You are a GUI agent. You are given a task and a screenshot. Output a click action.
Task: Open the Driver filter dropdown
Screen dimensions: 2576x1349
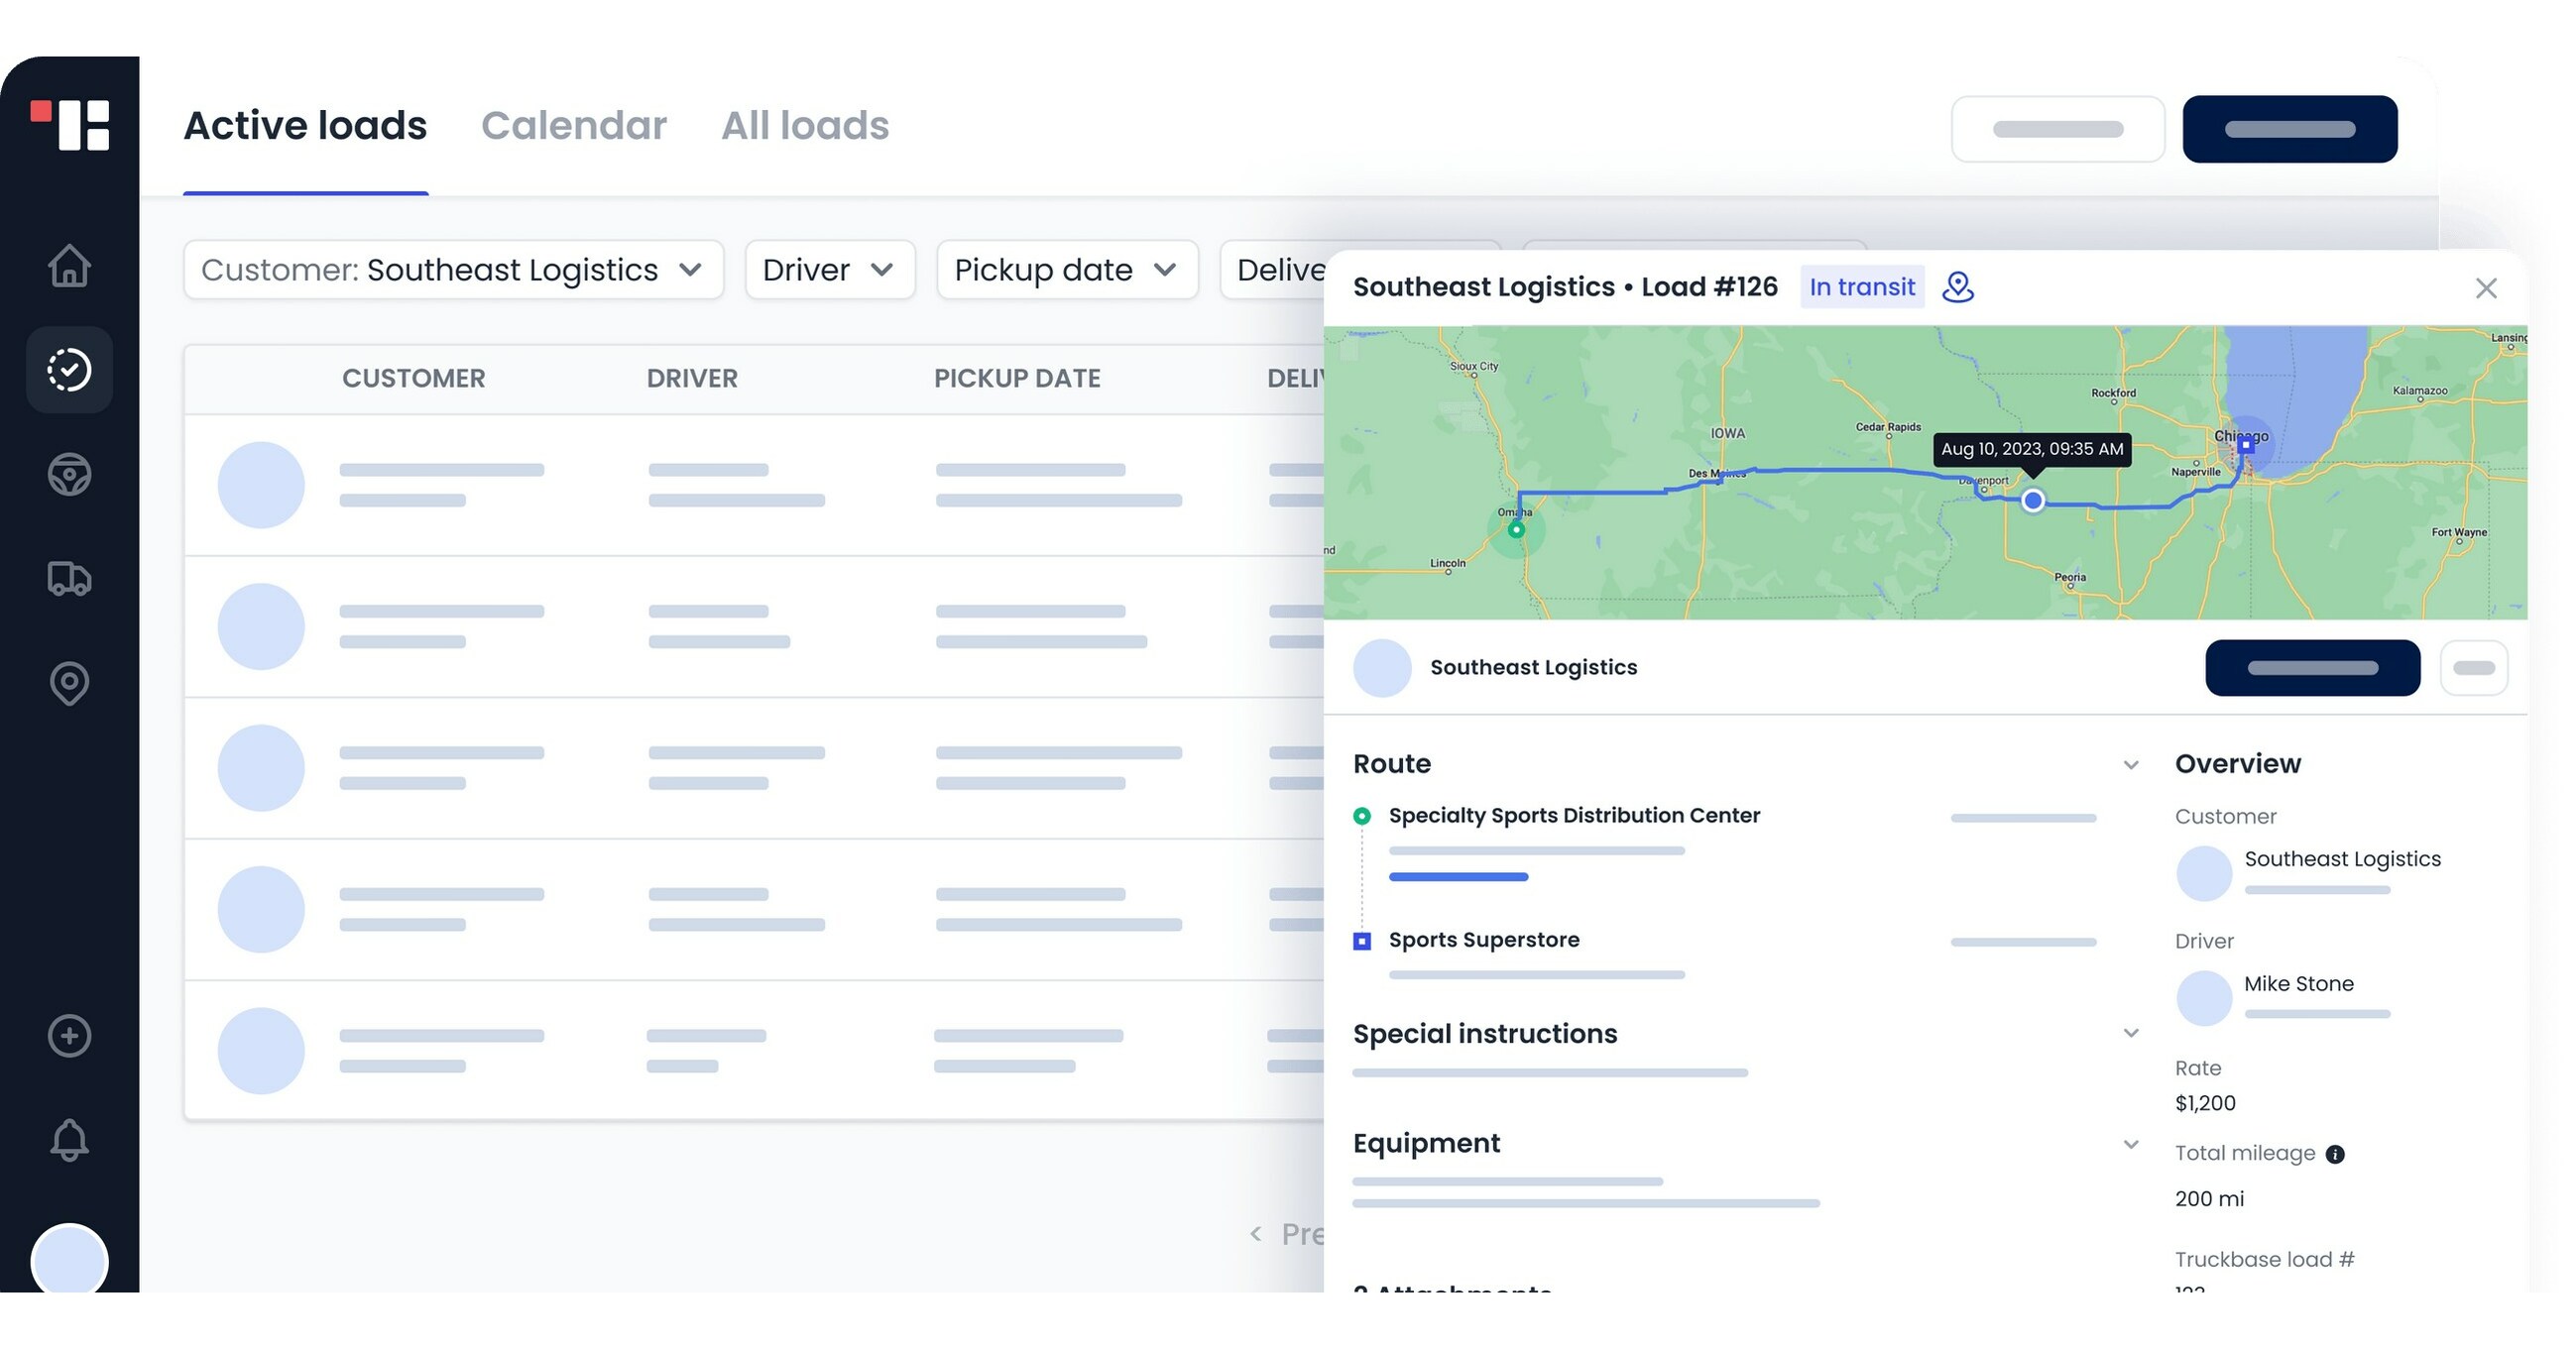(x=829, y=269)
